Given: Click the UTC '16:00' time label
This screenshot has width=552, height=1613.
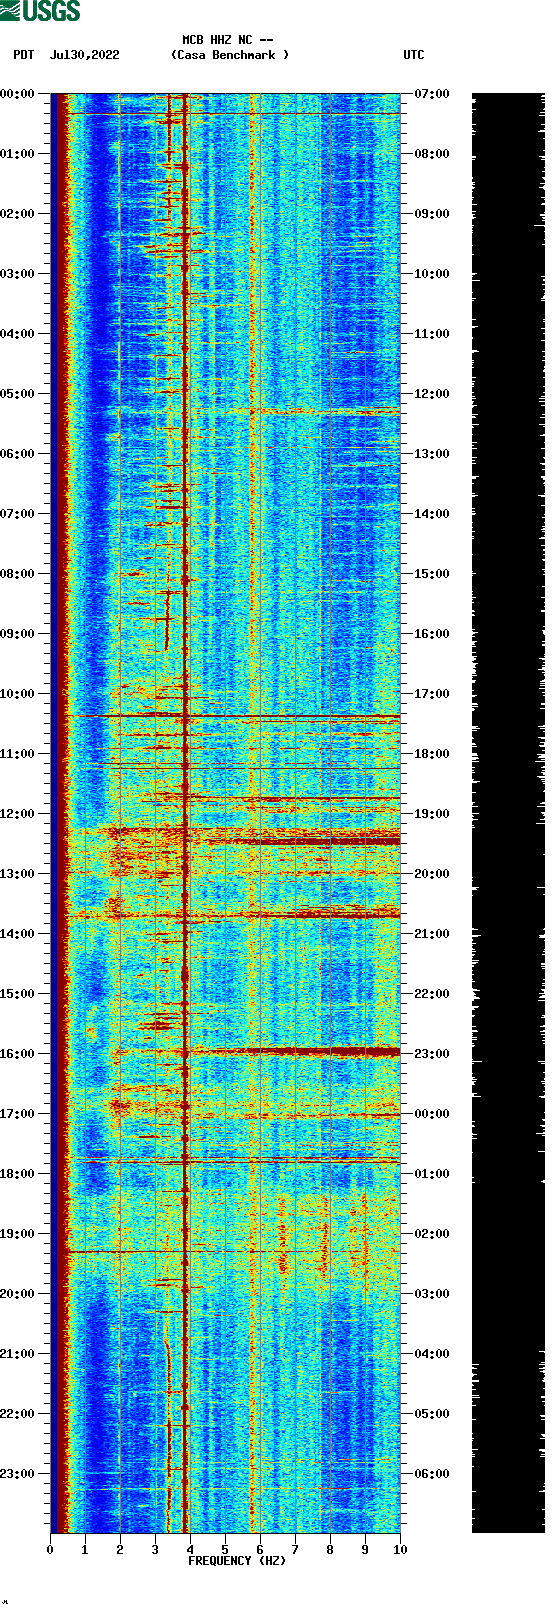Looking at the screenshot, I should [x=432, y=634].
